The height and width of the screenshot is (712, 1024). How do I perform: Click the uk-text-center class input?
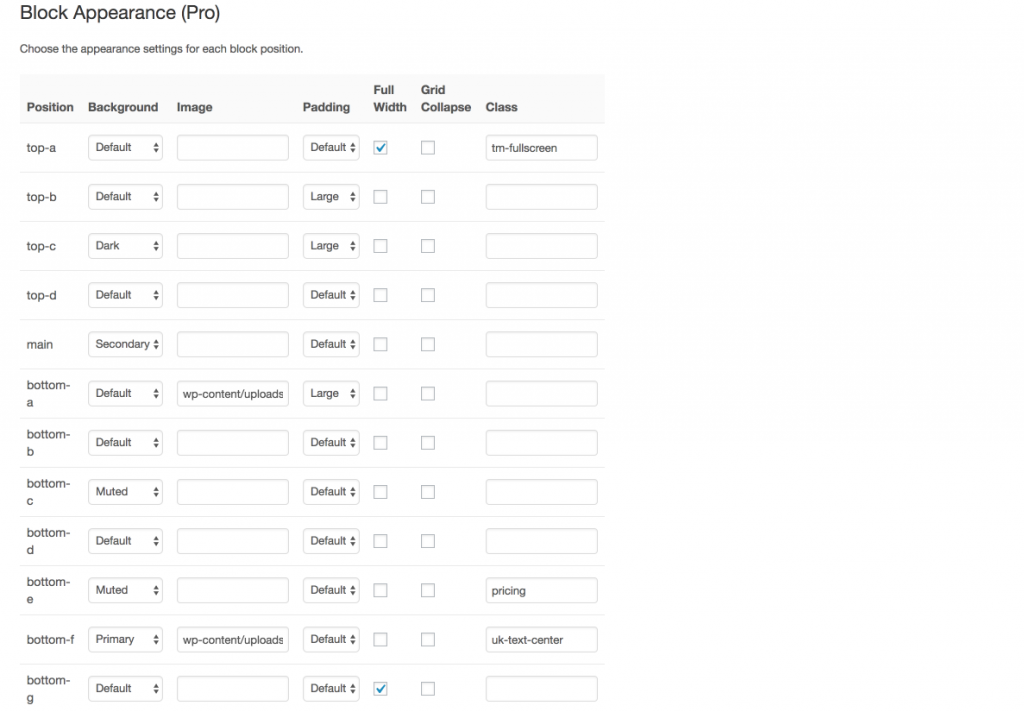point(541,639)
